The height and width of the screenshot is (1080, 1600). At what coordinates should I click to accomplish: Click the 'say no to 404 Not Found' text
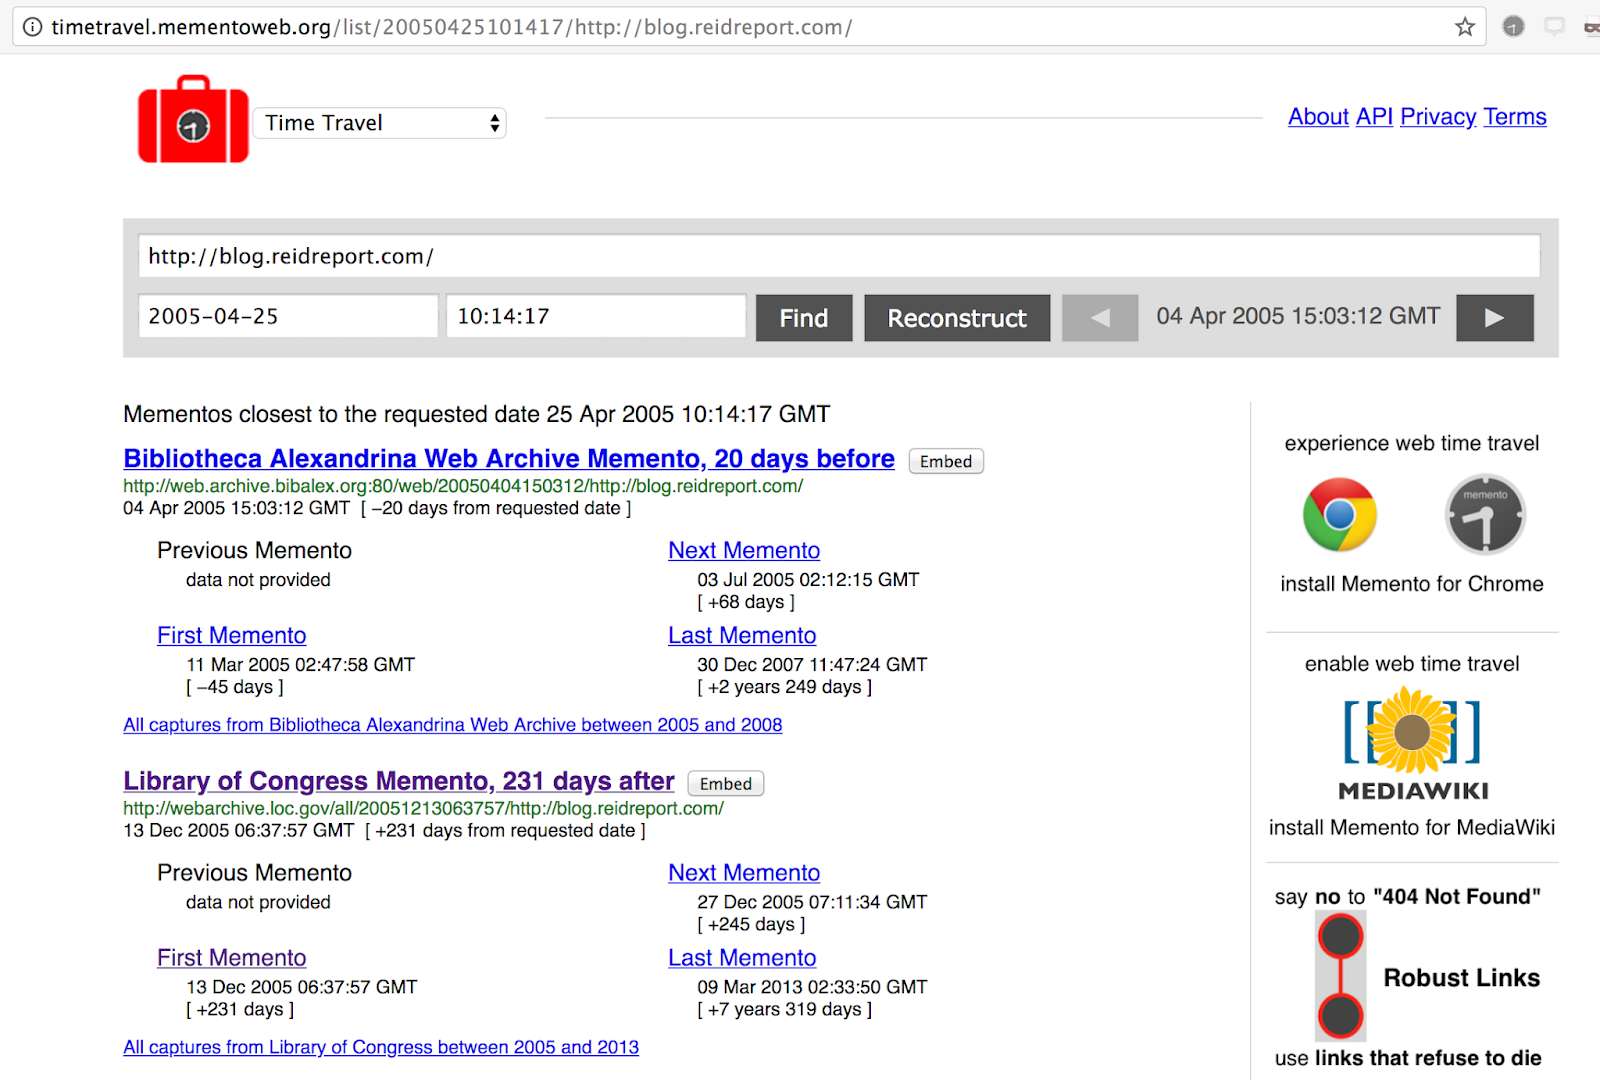[x=1408, y=897]
